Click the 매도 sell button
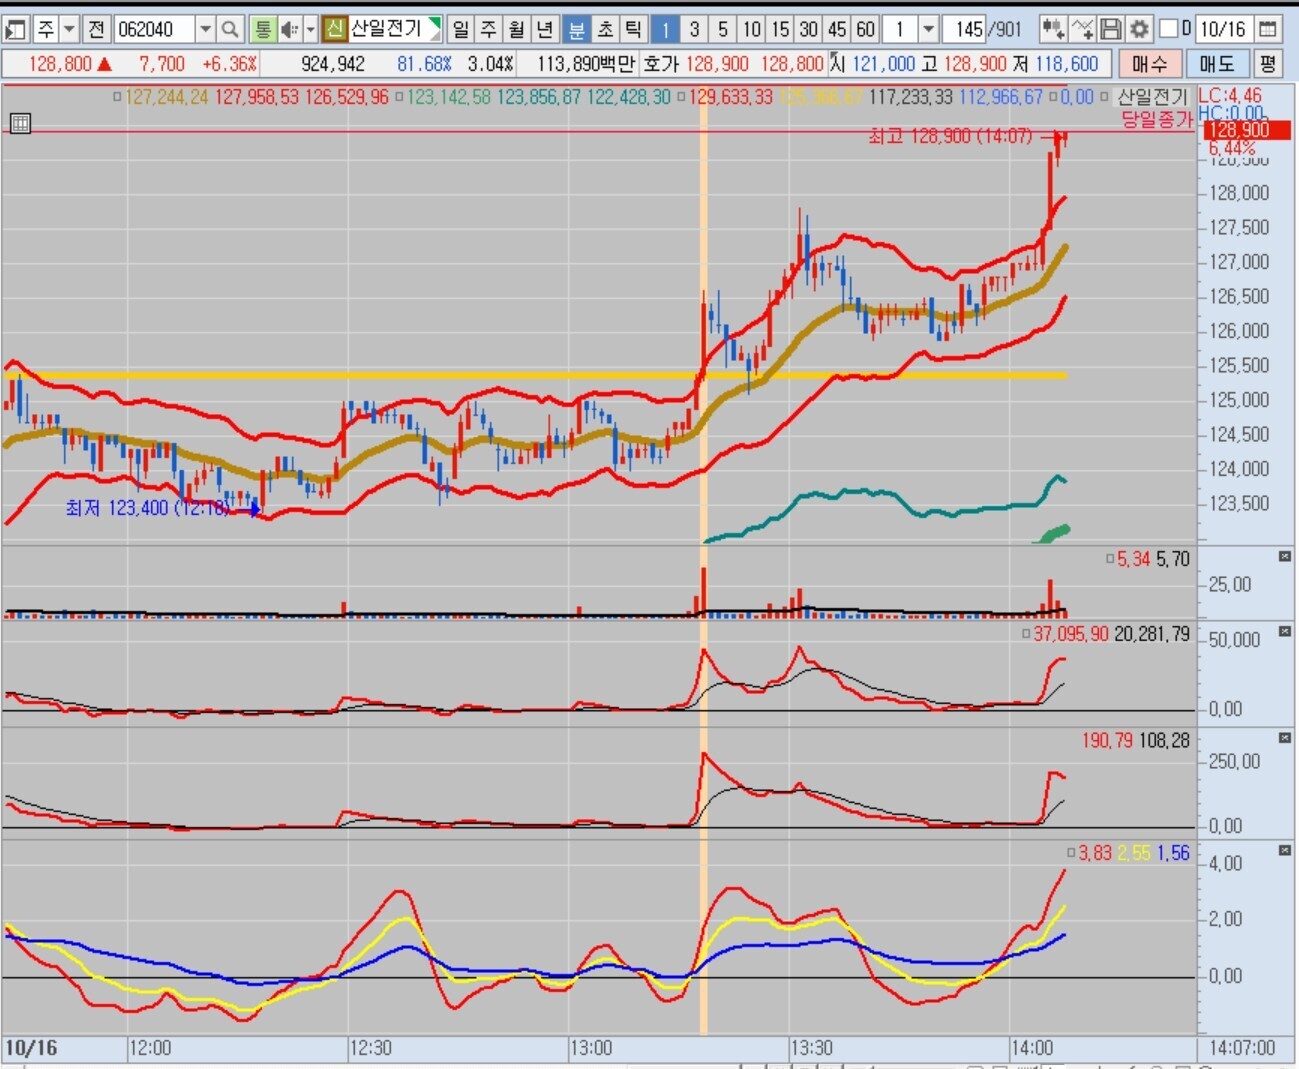Image resolution: width=1299 pixels, height=1069 pixels. click(1216, 64)
